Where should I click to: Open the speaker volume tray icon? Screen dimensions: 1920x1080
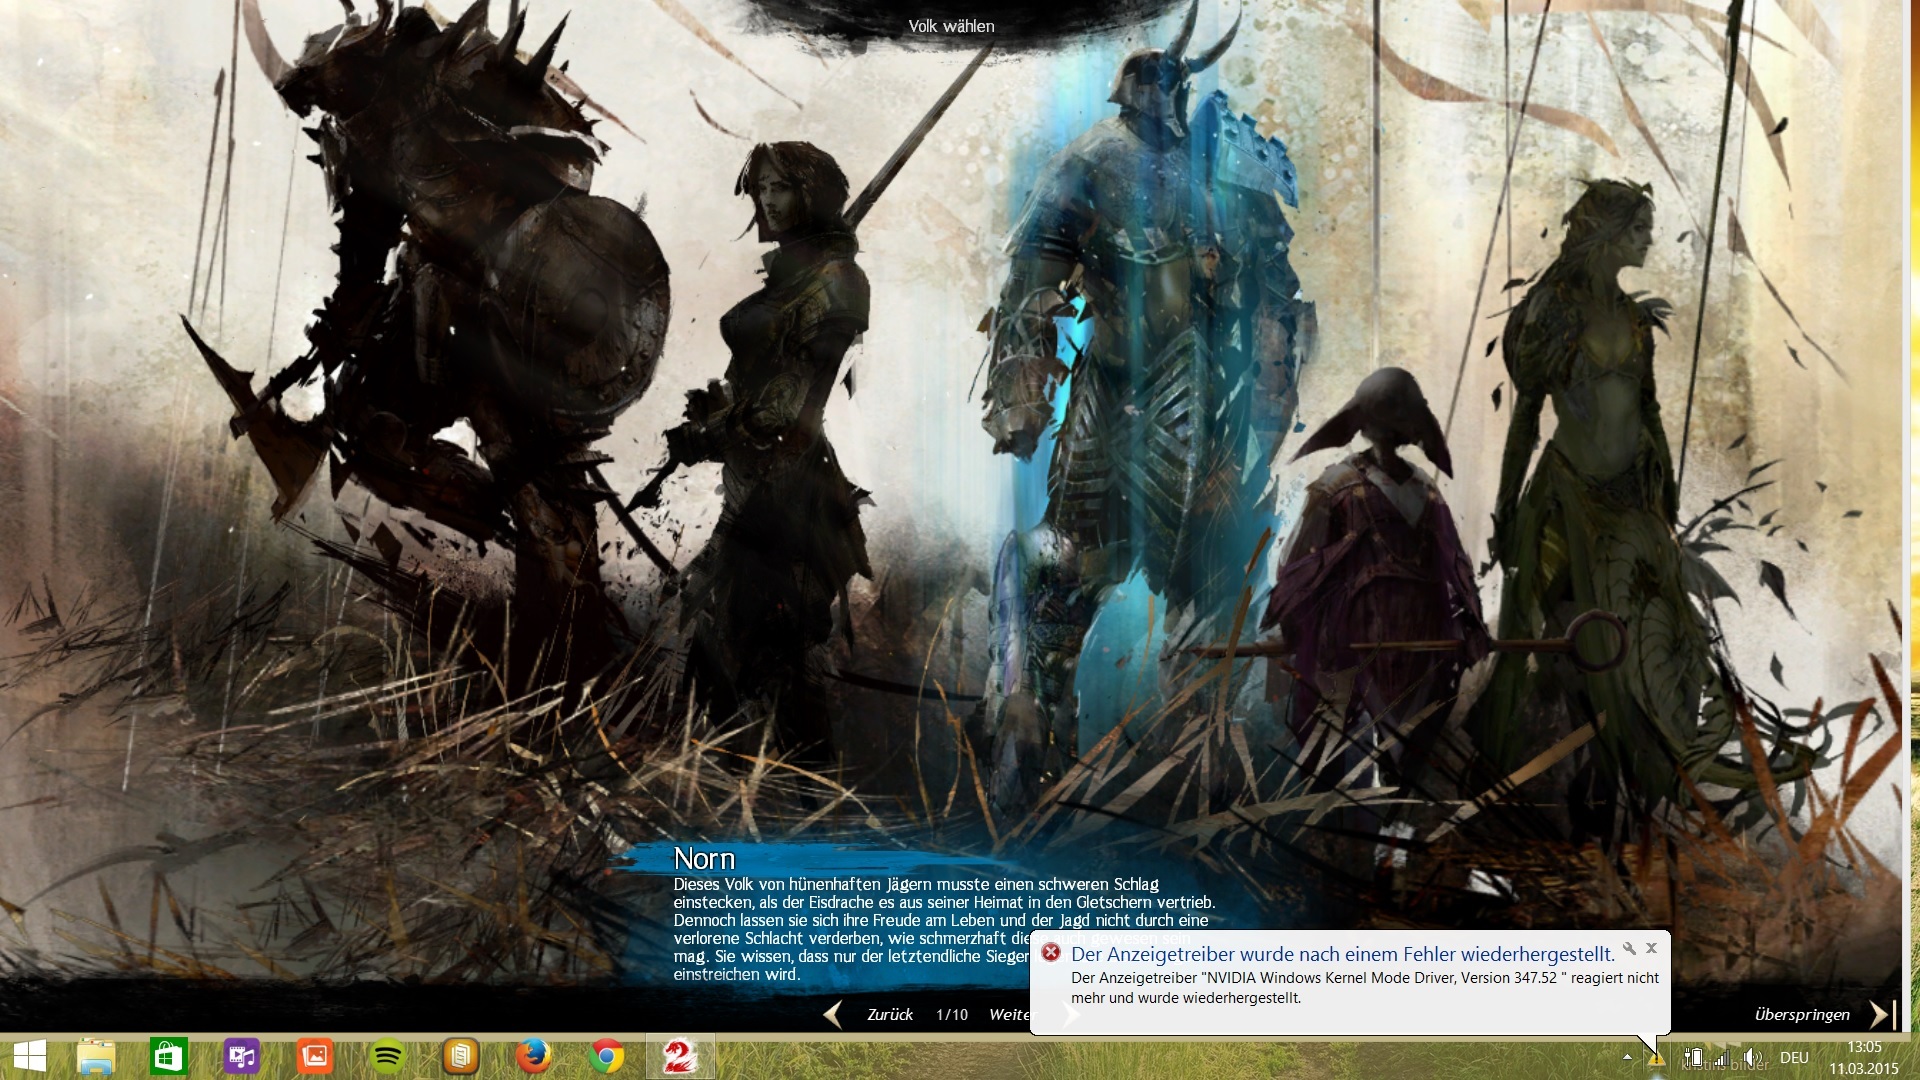click(x=1752, y=1057)
